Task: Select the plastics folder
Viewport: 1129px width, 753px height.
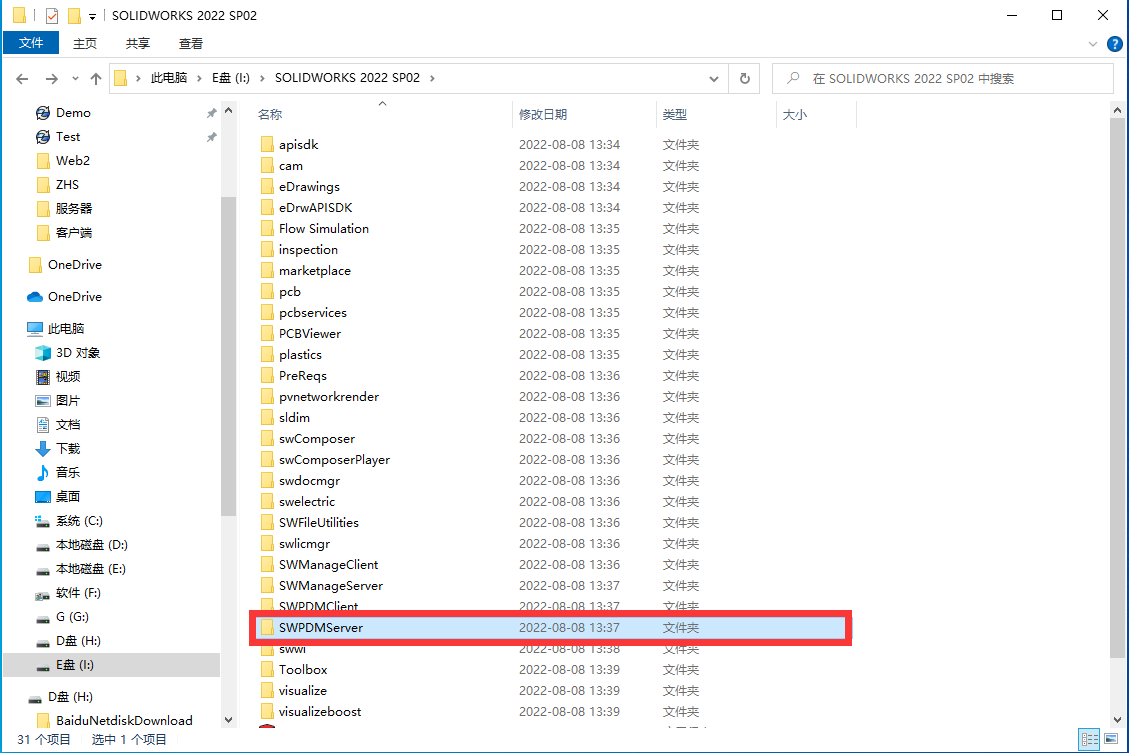Action: tap(300, 354)
